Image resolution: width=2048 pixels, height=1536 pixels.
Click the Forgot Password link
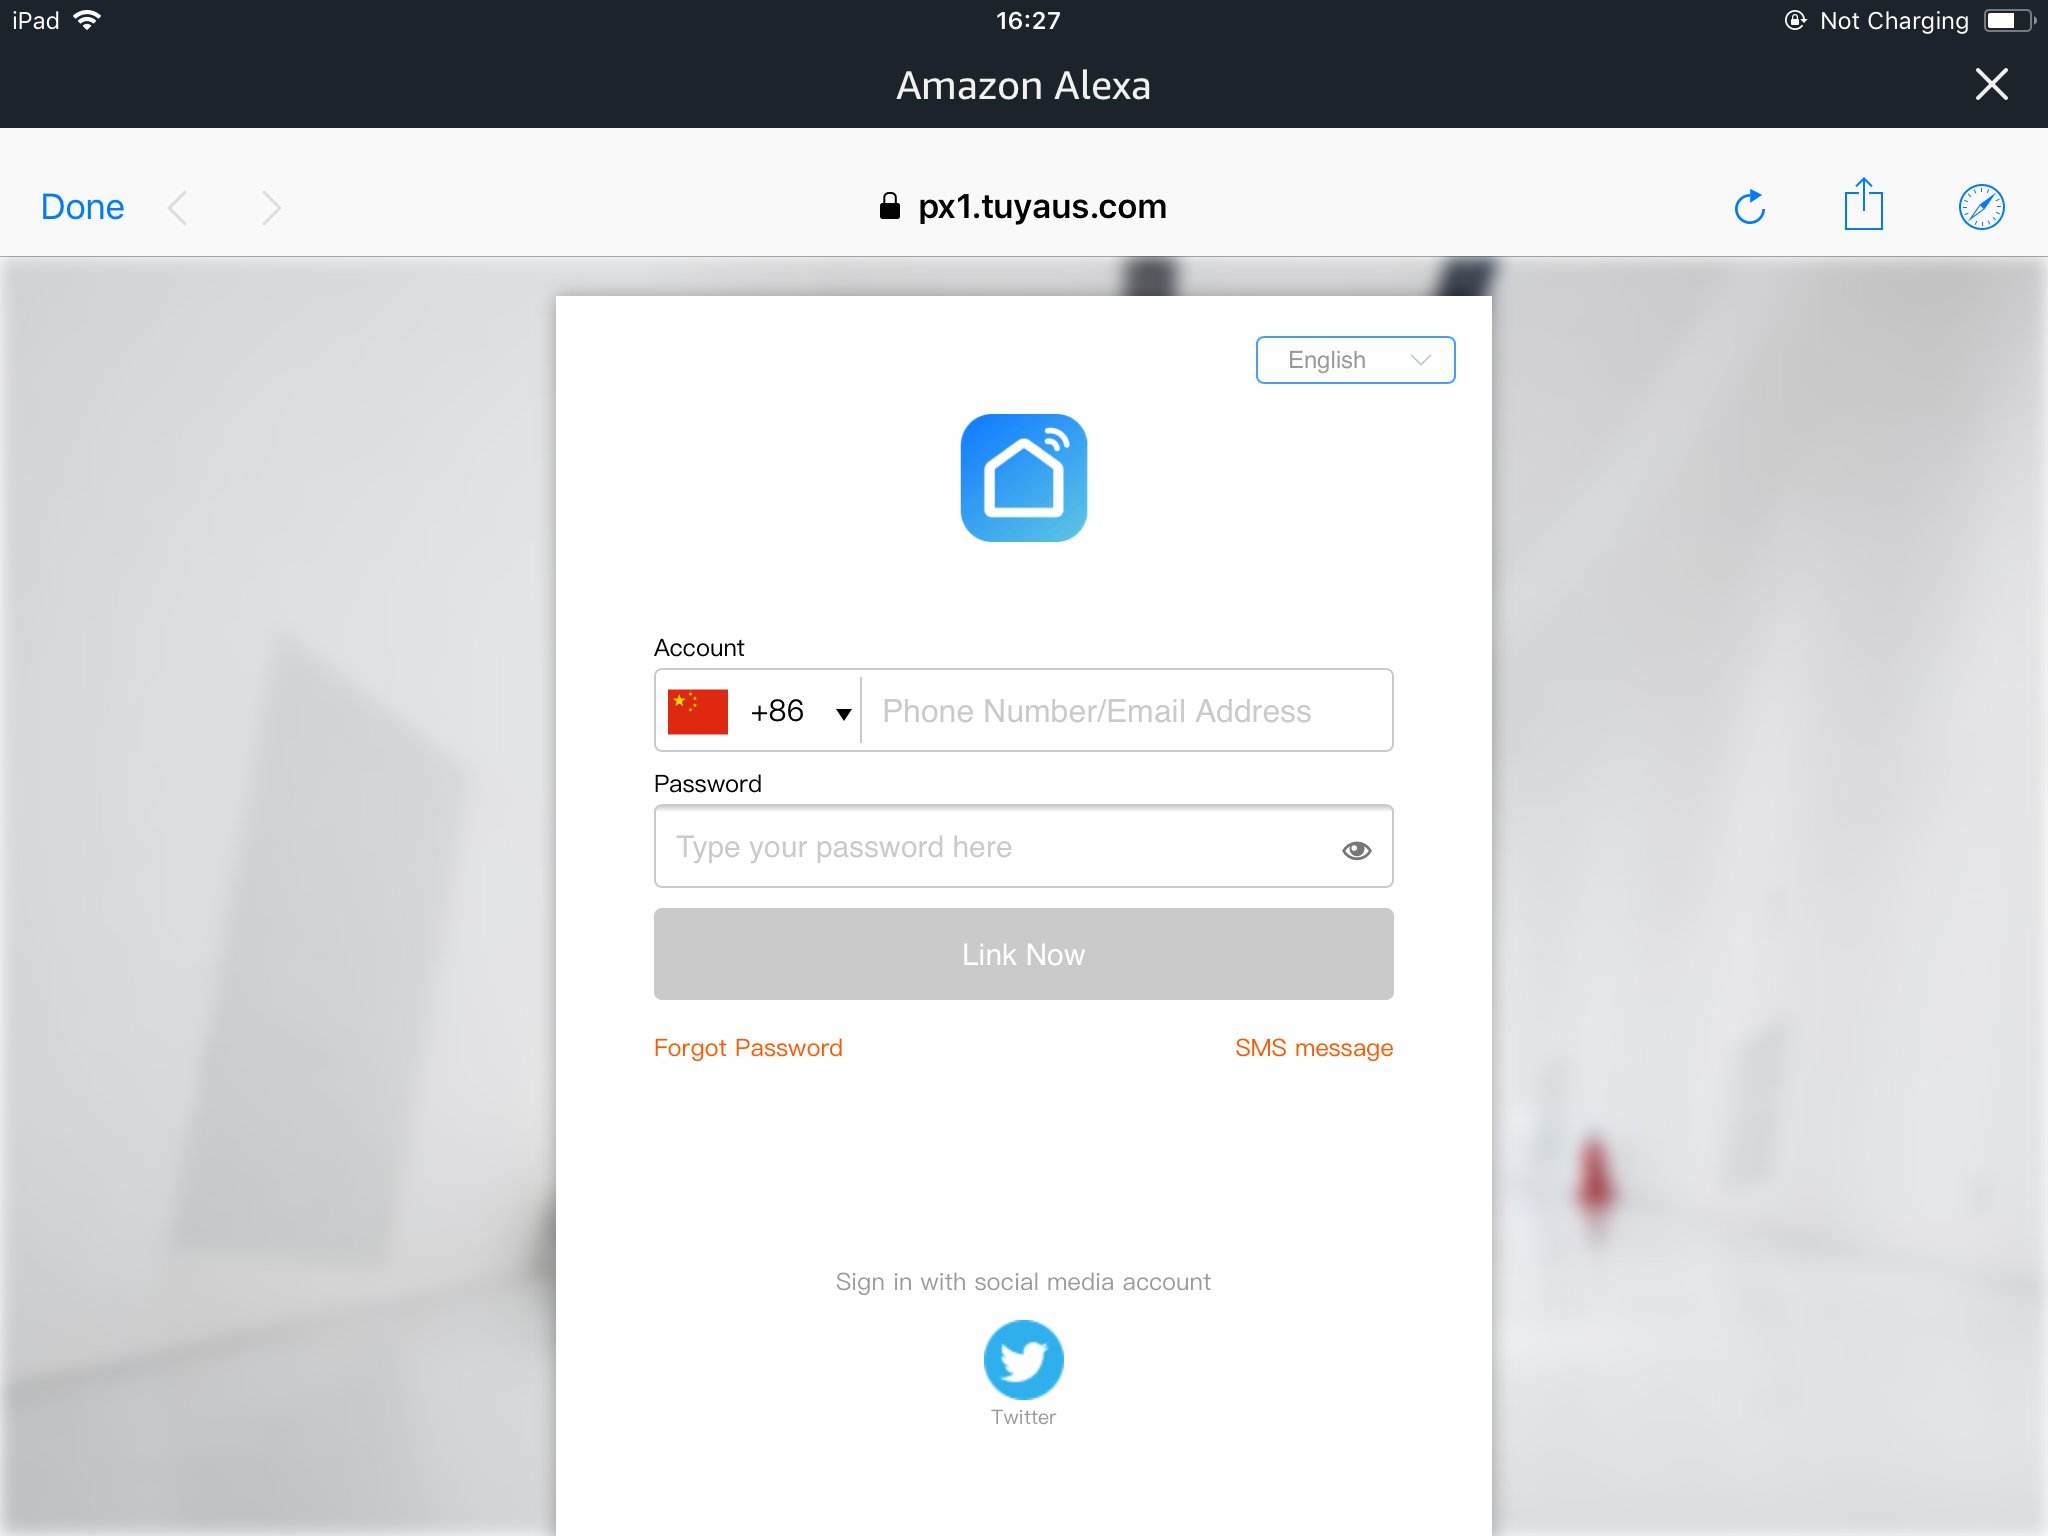tap(748, 1047)
